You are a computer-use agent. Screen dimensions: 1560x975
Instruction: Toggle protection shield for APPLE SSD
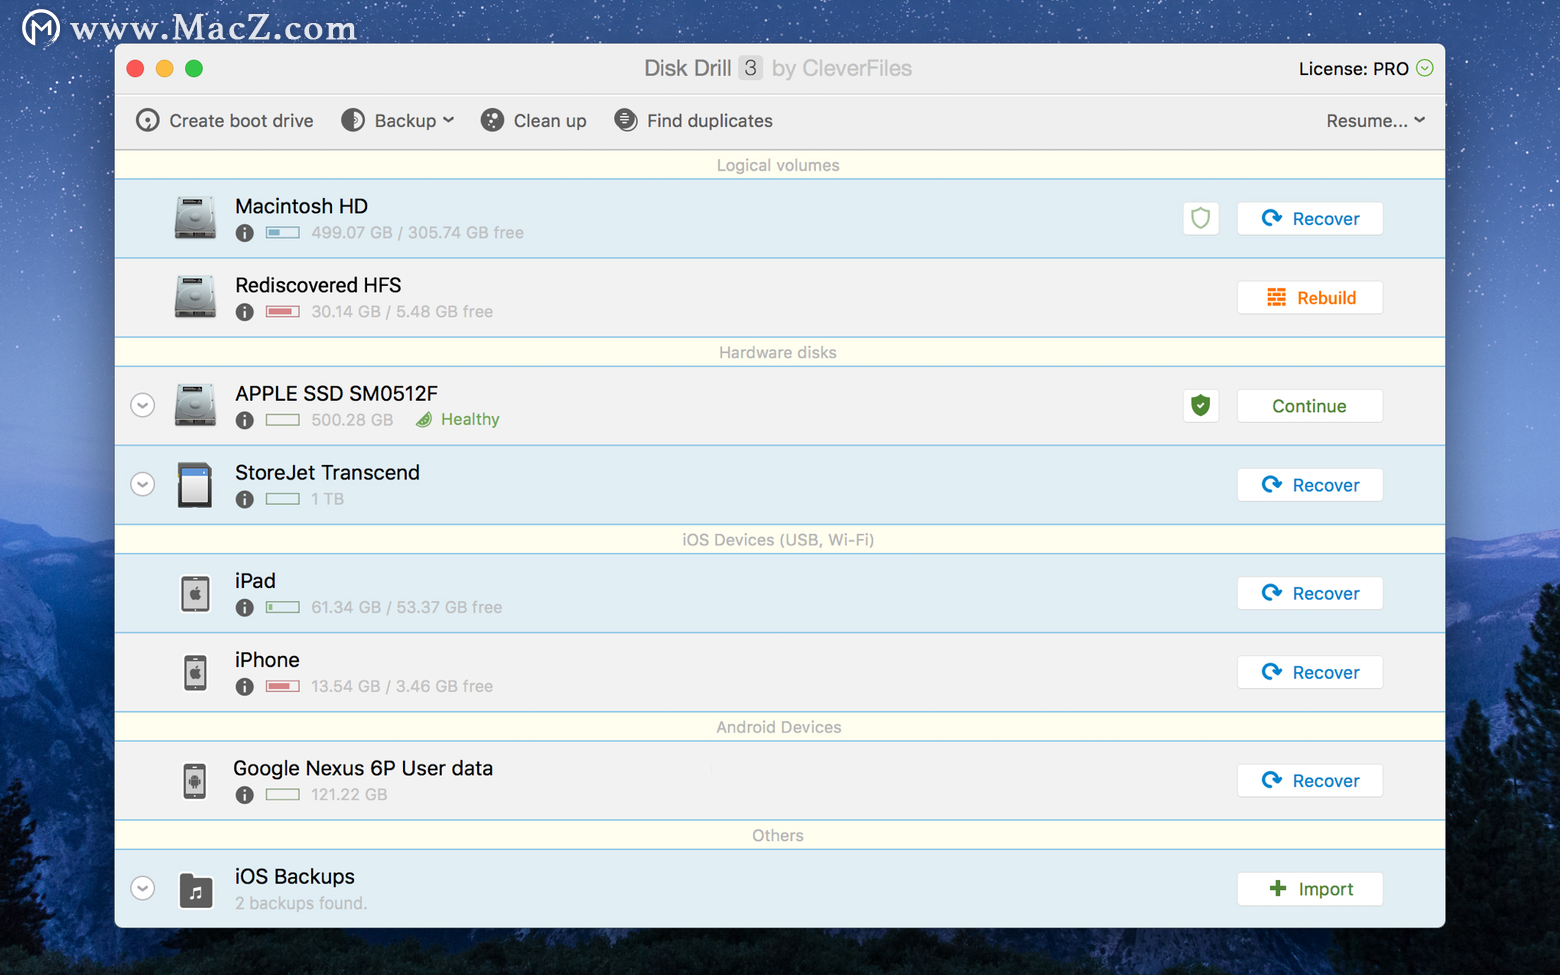pyautogui.click(x=1201, y=406)
